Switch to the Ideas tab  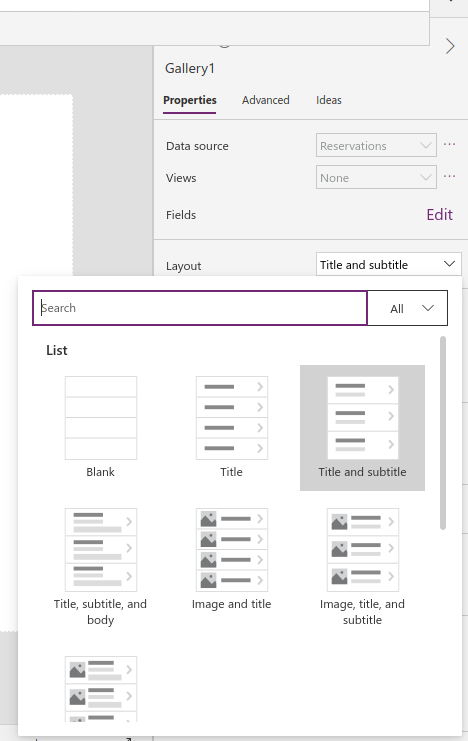(329, 100)
